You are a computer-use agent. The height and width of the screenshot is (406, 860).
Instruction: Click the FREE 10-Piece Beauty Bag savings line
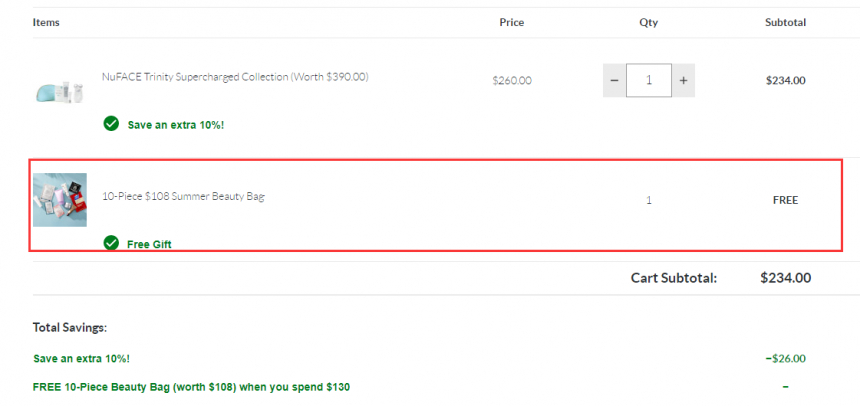click(x=191, y=387)
